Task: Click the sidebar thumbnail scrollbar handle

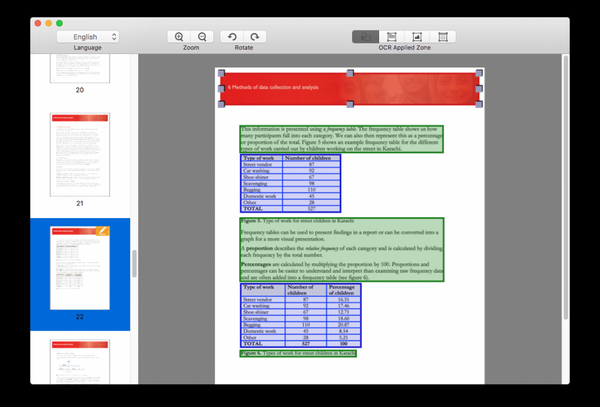Action: [x=134, y=264]
